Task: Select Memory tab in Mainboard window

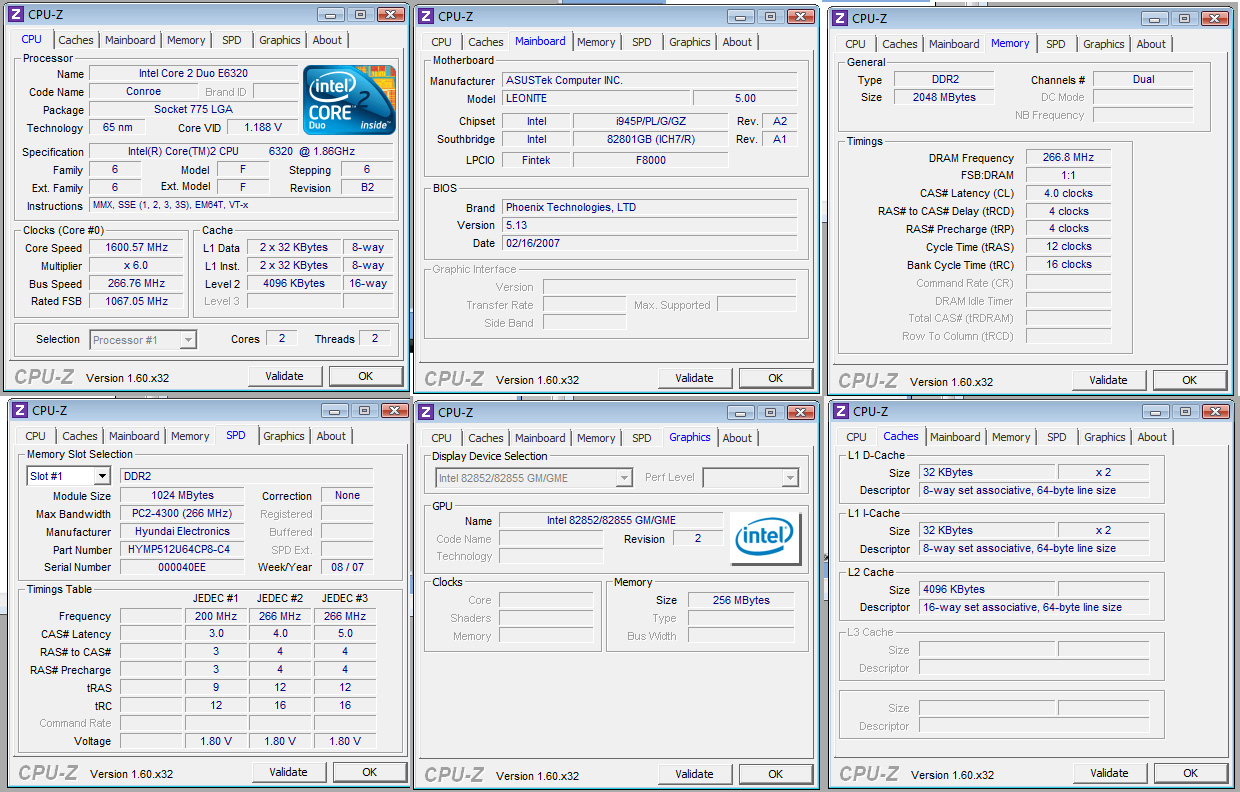Action: pyautogui.click(x=596, y=42)
